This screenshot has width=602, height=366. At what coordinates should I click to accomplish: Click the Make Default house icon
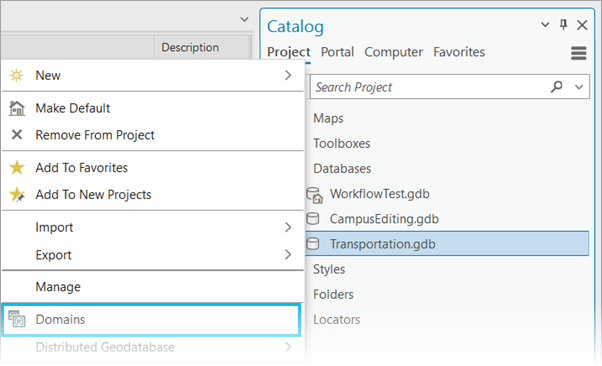[x=17, y=108]
